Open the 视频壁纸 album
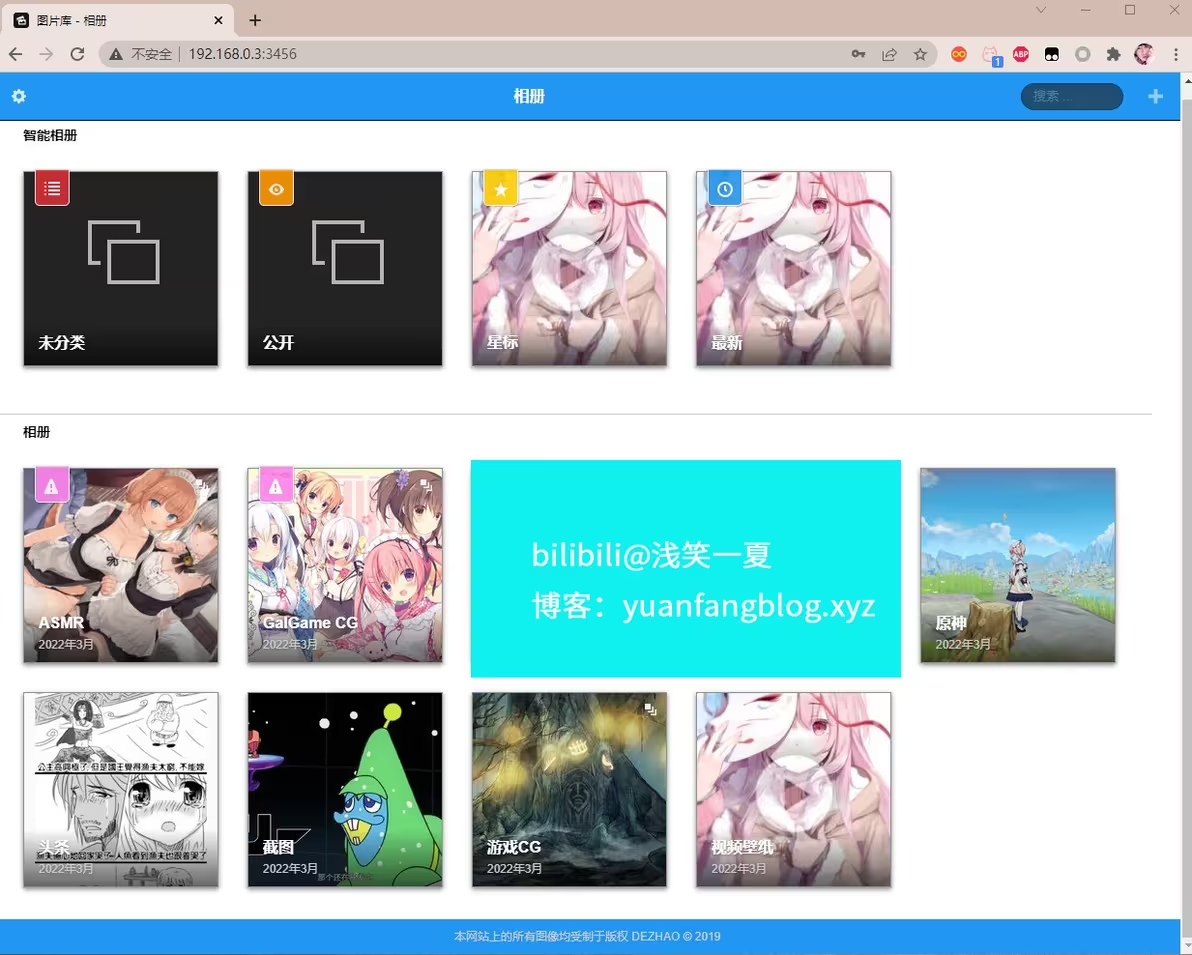Viewport: 1192px width, 955px height. pos(793,789)
